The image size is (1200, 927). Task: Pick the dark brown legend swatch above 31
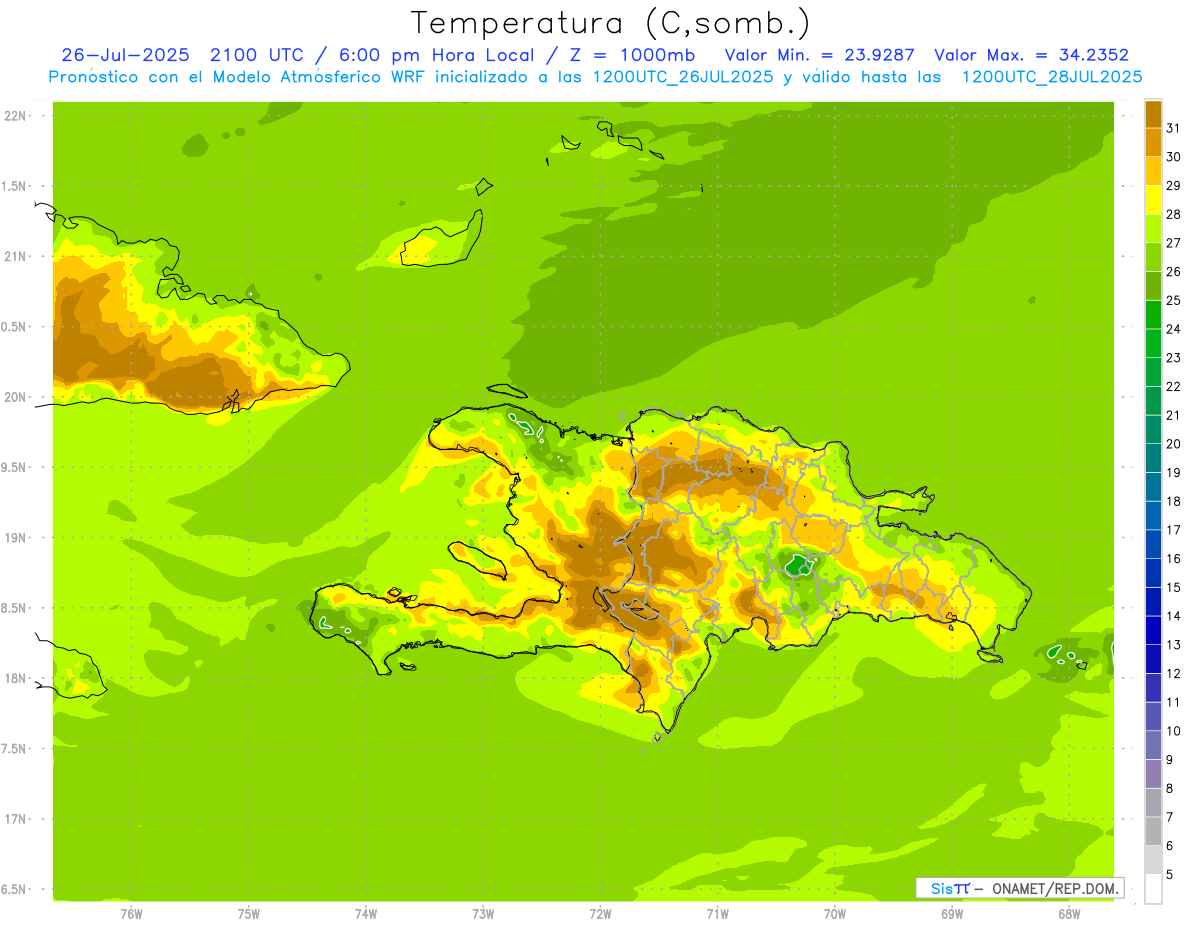pos(1153,114)
